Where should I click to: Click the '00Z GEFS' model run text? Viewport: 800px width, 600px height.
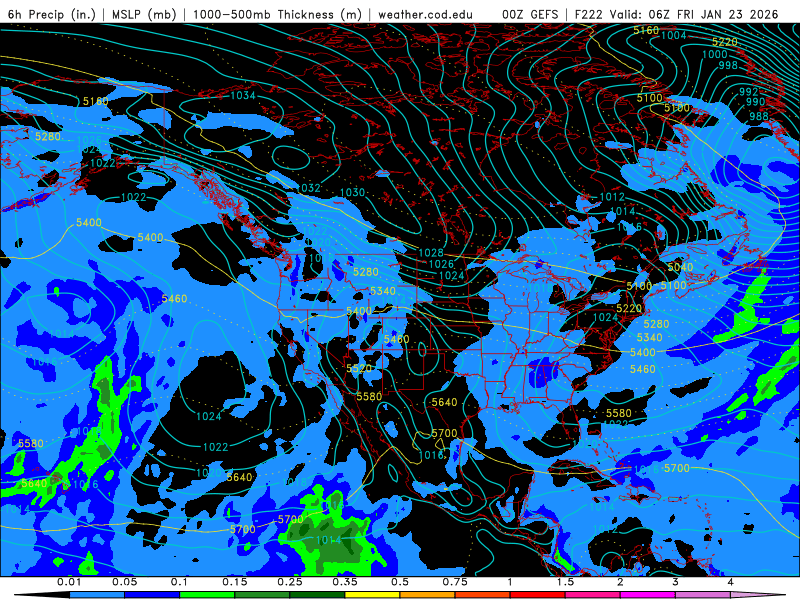[530, 14]
